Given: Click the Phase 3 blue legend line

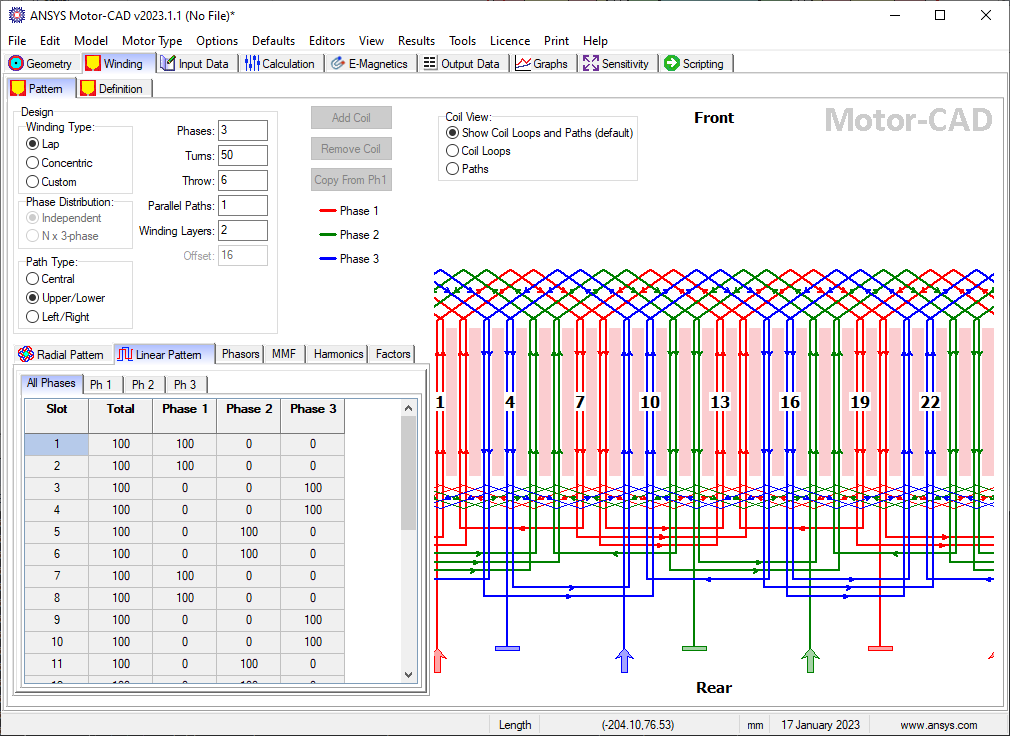Looking at the screenshot, I should click(x=328, y=258).
